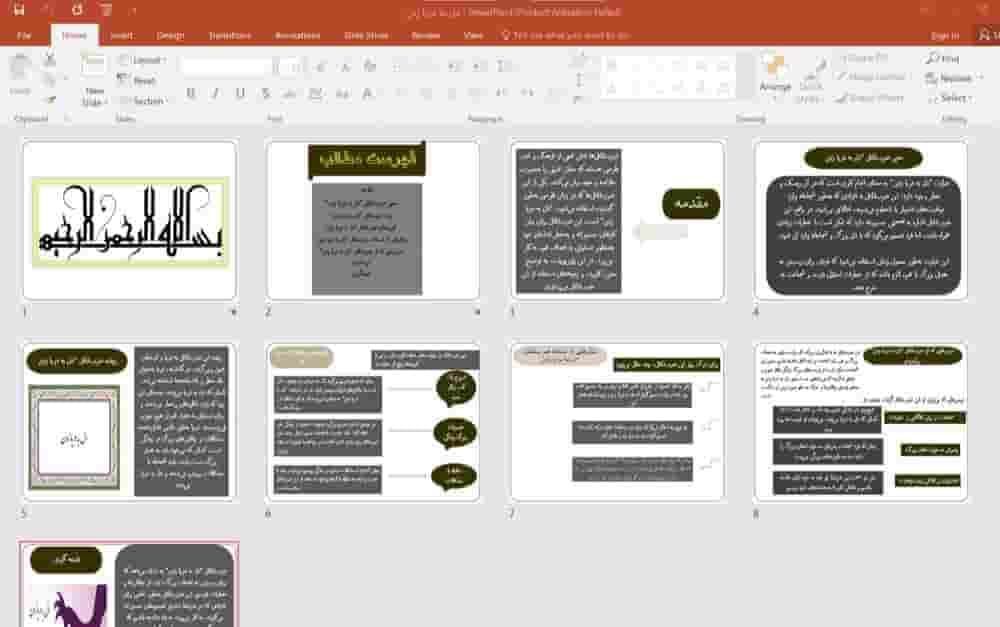The height and width of the screenshot is (627, 1000).
Task: Open the Change Case menu
Action: pos(342,94)
